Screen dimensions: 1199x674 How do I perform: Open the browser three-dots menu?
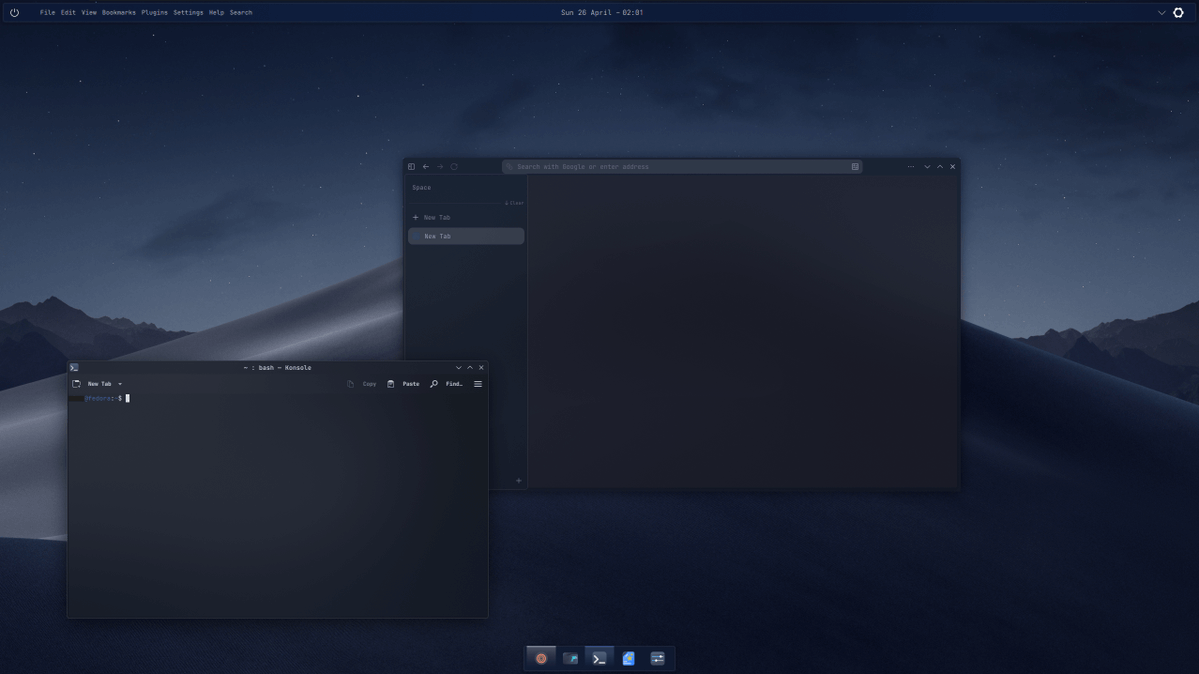pyautogui.click(x=911, y=167)
